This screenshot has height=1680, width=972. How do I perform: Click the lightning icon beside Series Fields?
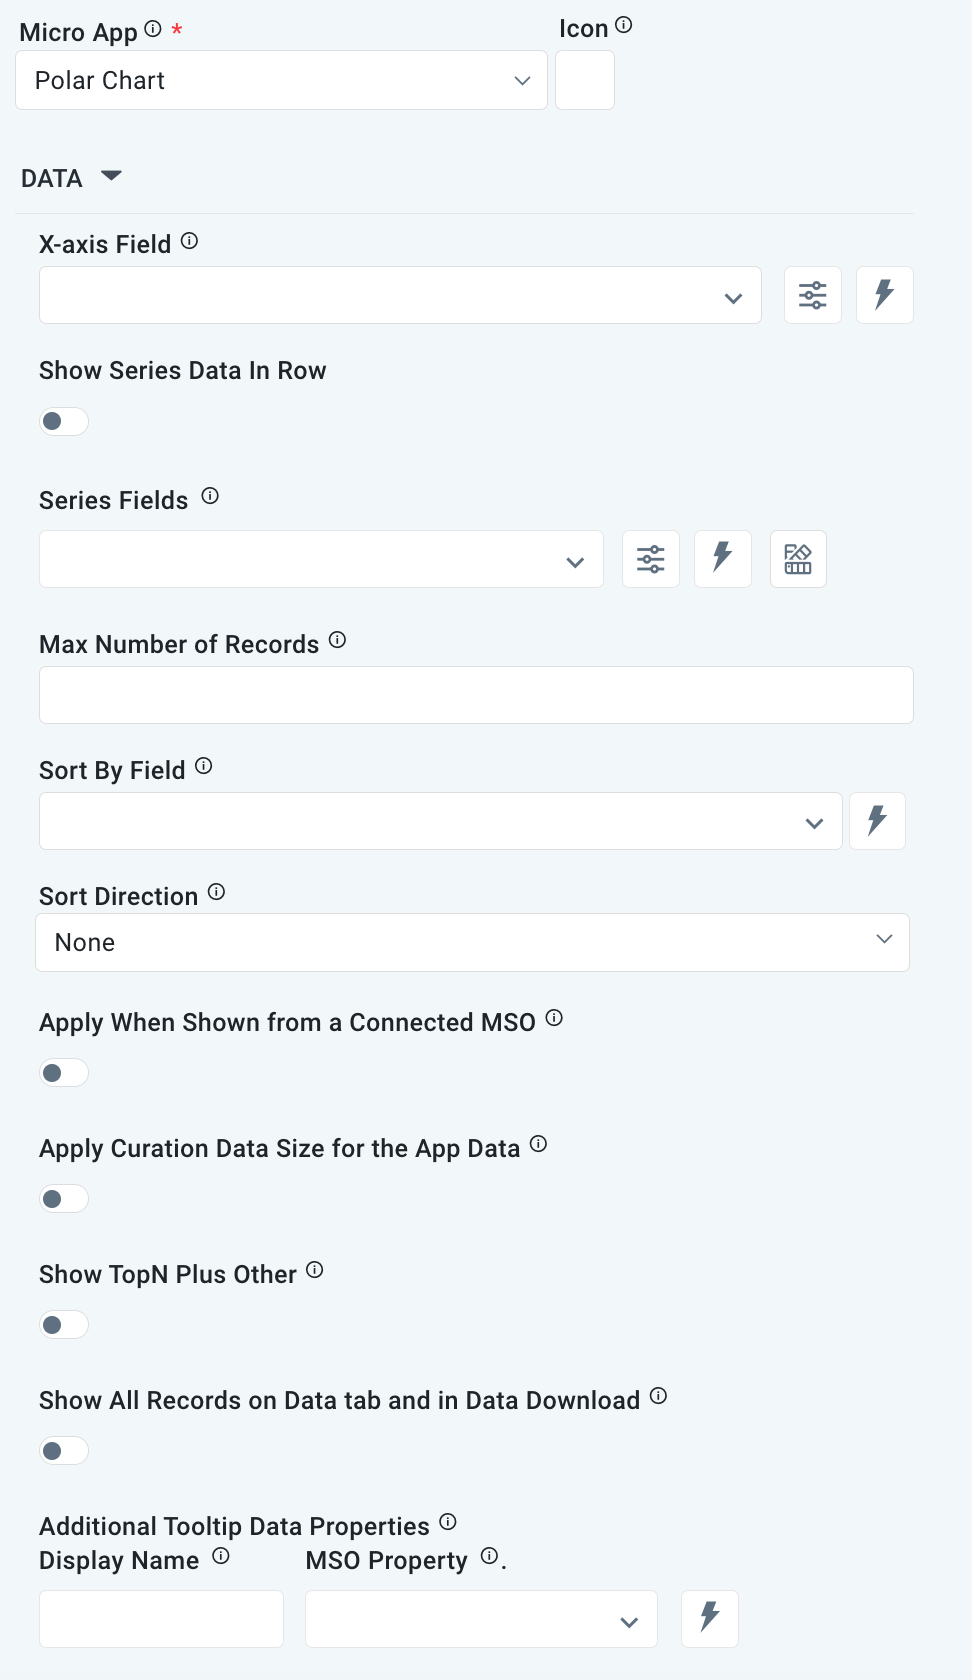click(722, 559)
